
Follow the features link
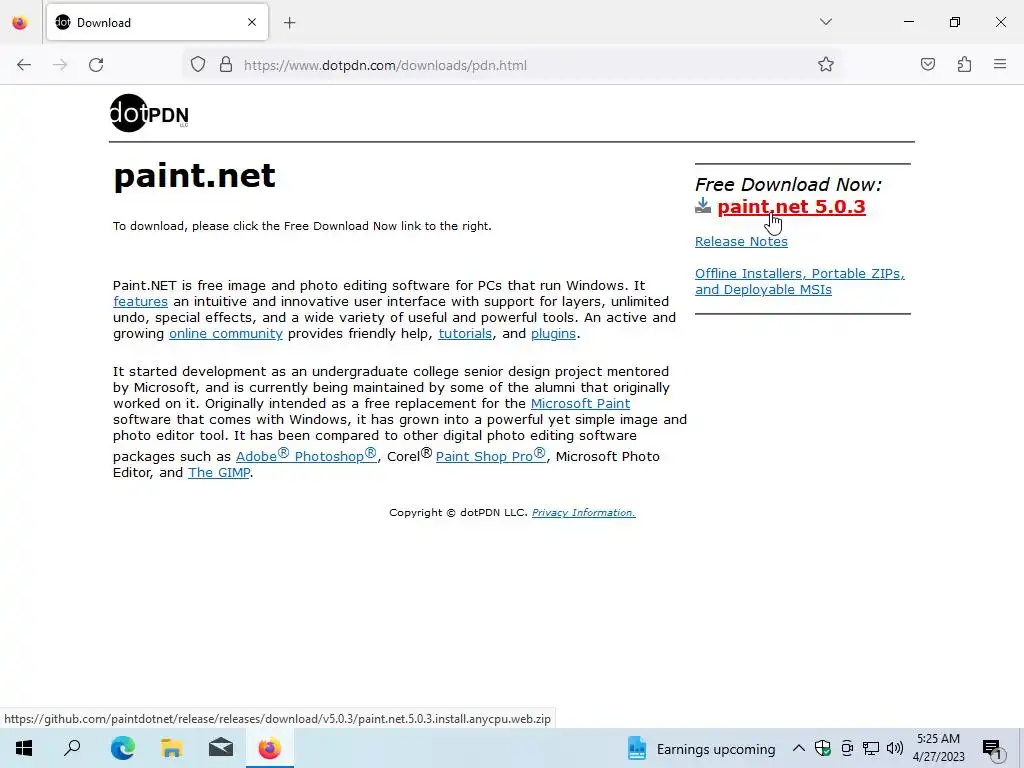pos(140,302)
